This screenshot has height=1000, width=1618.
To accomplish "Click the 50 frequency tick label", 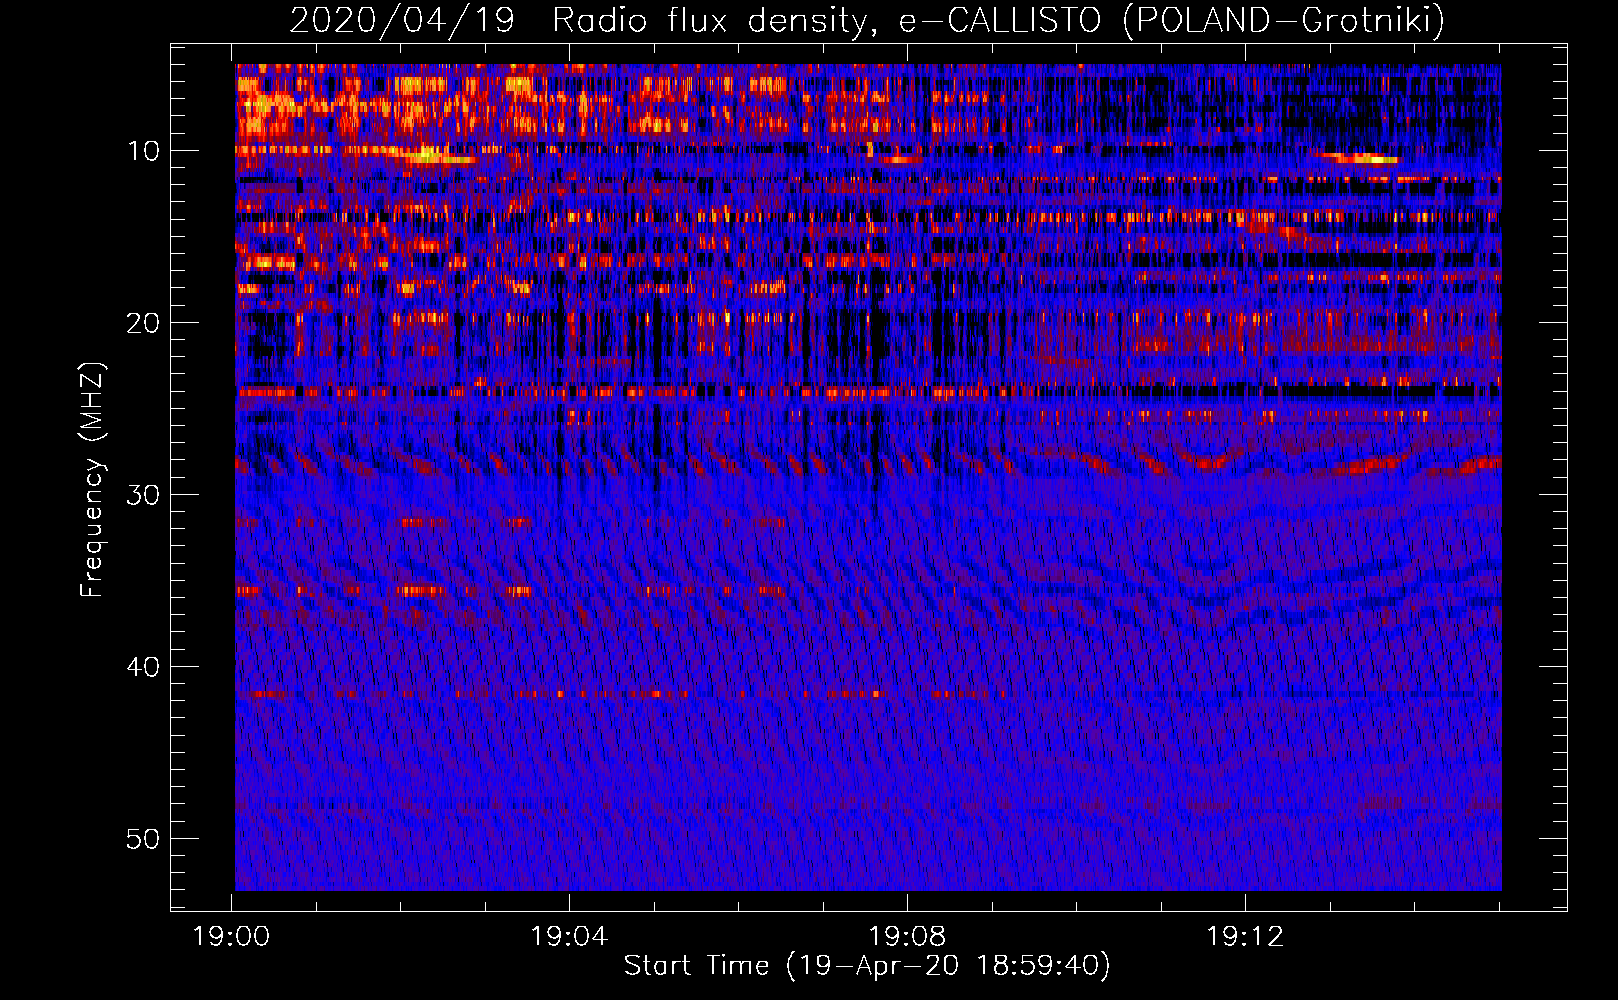I will pyautogui.click(x=143, y=839).
